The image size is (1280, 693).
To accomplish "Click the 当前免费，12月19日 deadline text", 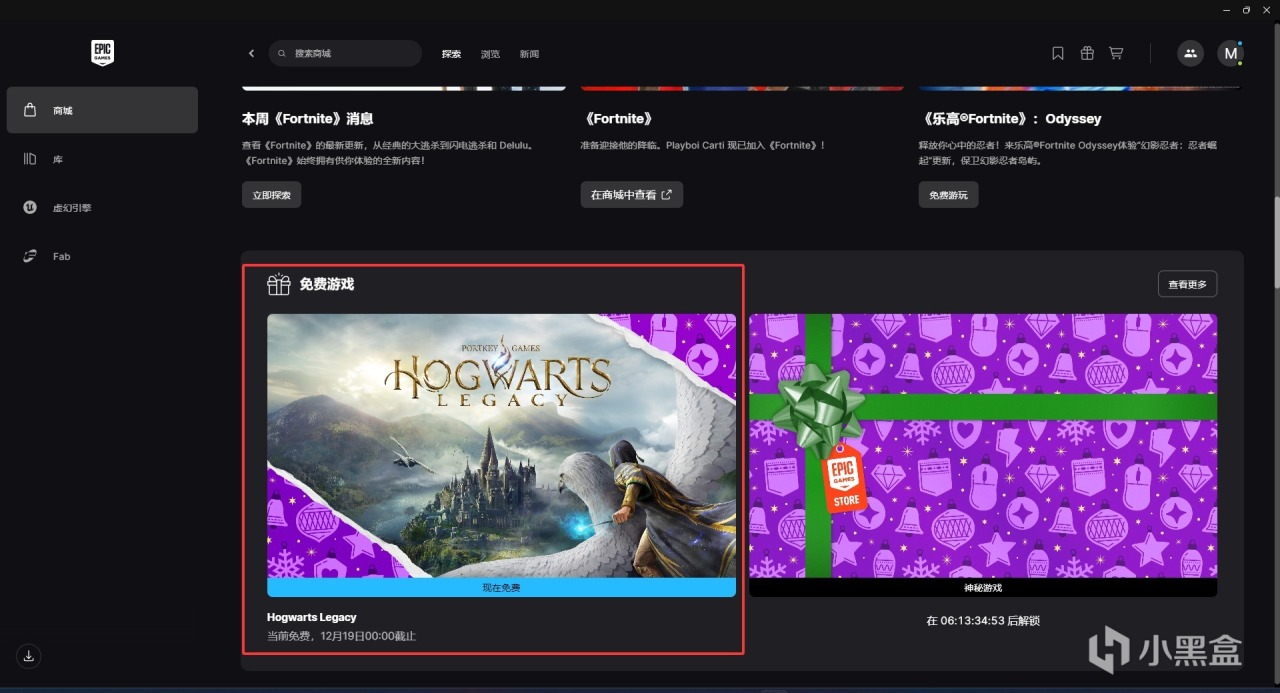I will [341, 636].
